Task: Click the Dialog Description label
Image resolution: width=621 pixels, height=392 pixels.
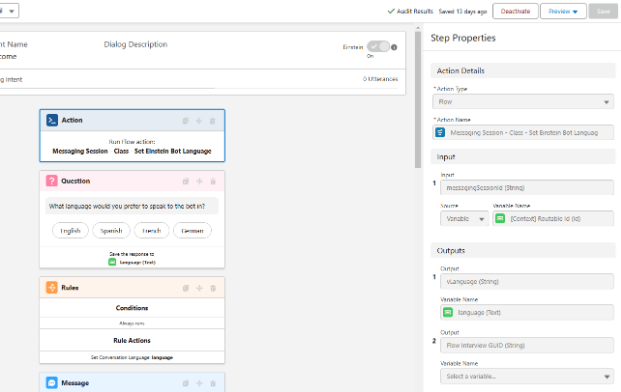Action: pos(135,44)
